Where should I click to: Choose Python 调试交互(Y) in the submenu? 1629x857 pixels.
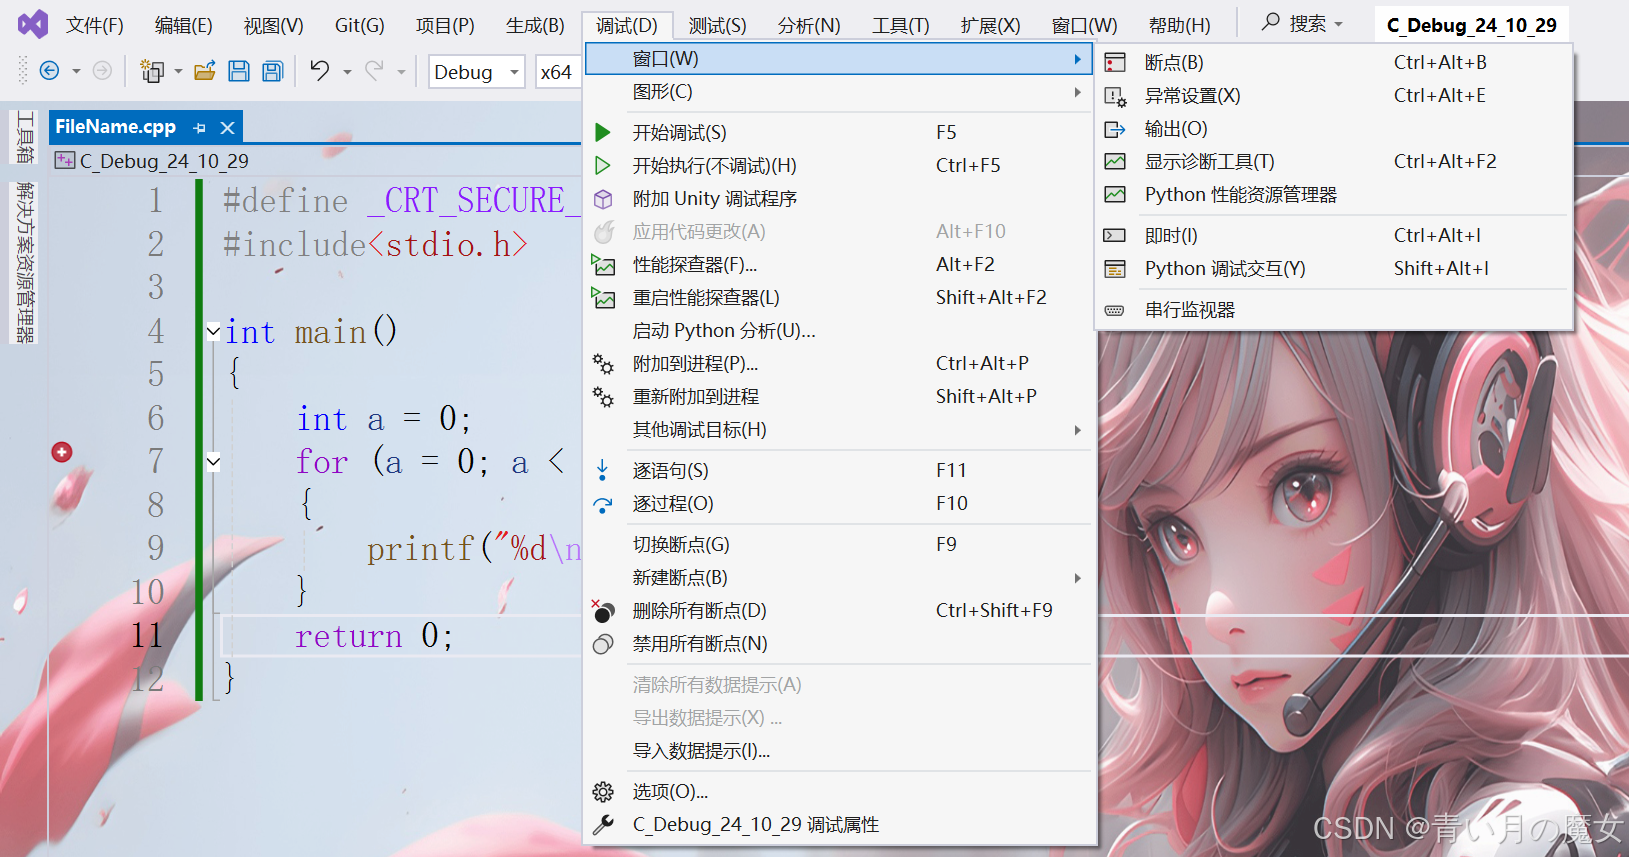click(1334, 269)
